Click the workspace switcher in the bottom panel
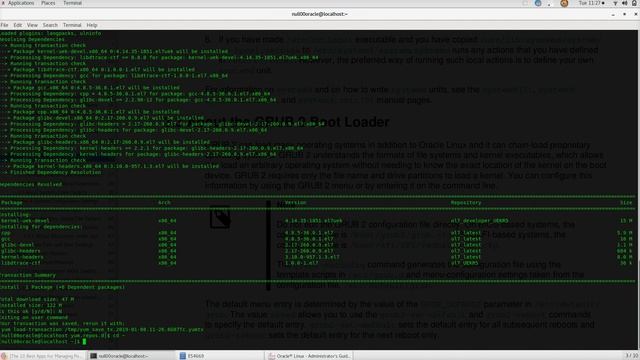Screen dimensions: 640x360 coord(631,356)
